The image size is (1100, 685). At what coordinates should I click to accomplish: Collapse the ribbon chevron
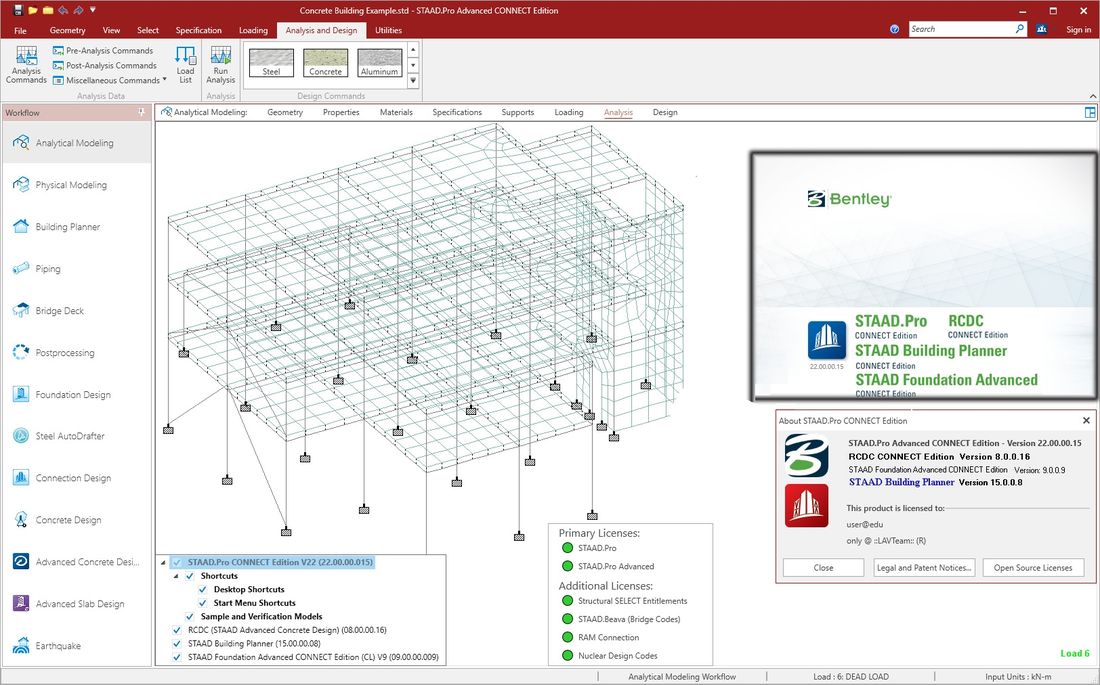(1092, 96)
